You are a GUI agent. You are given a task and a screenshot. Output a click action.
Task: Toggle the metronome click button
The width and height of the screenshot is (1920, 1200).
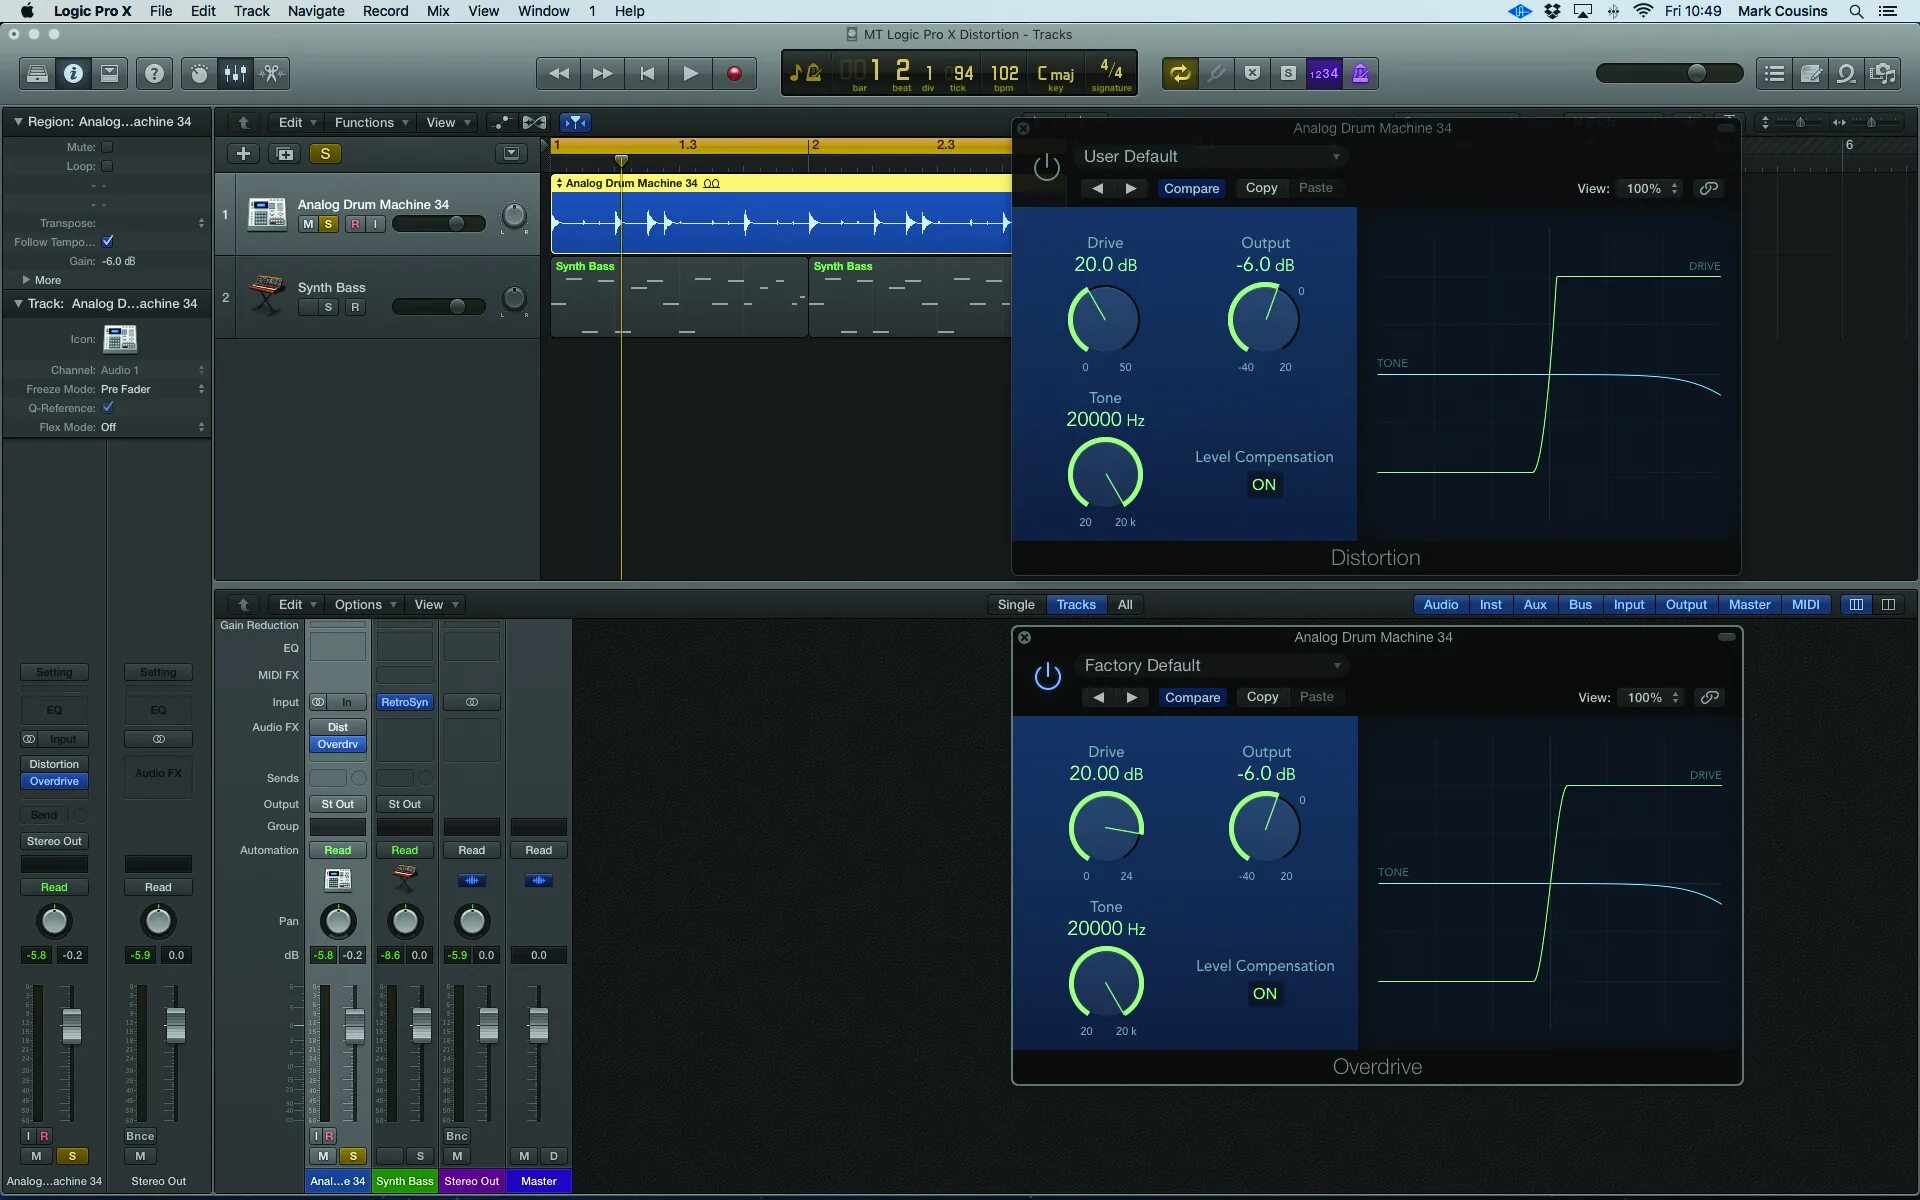tap(1361, 73)
